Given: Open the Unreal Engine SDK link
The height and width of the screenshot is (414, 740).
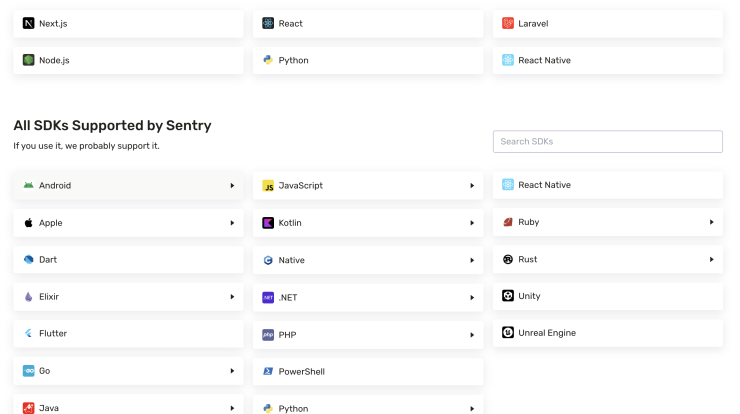Looking at the screenshot, I should pos(608,333).
